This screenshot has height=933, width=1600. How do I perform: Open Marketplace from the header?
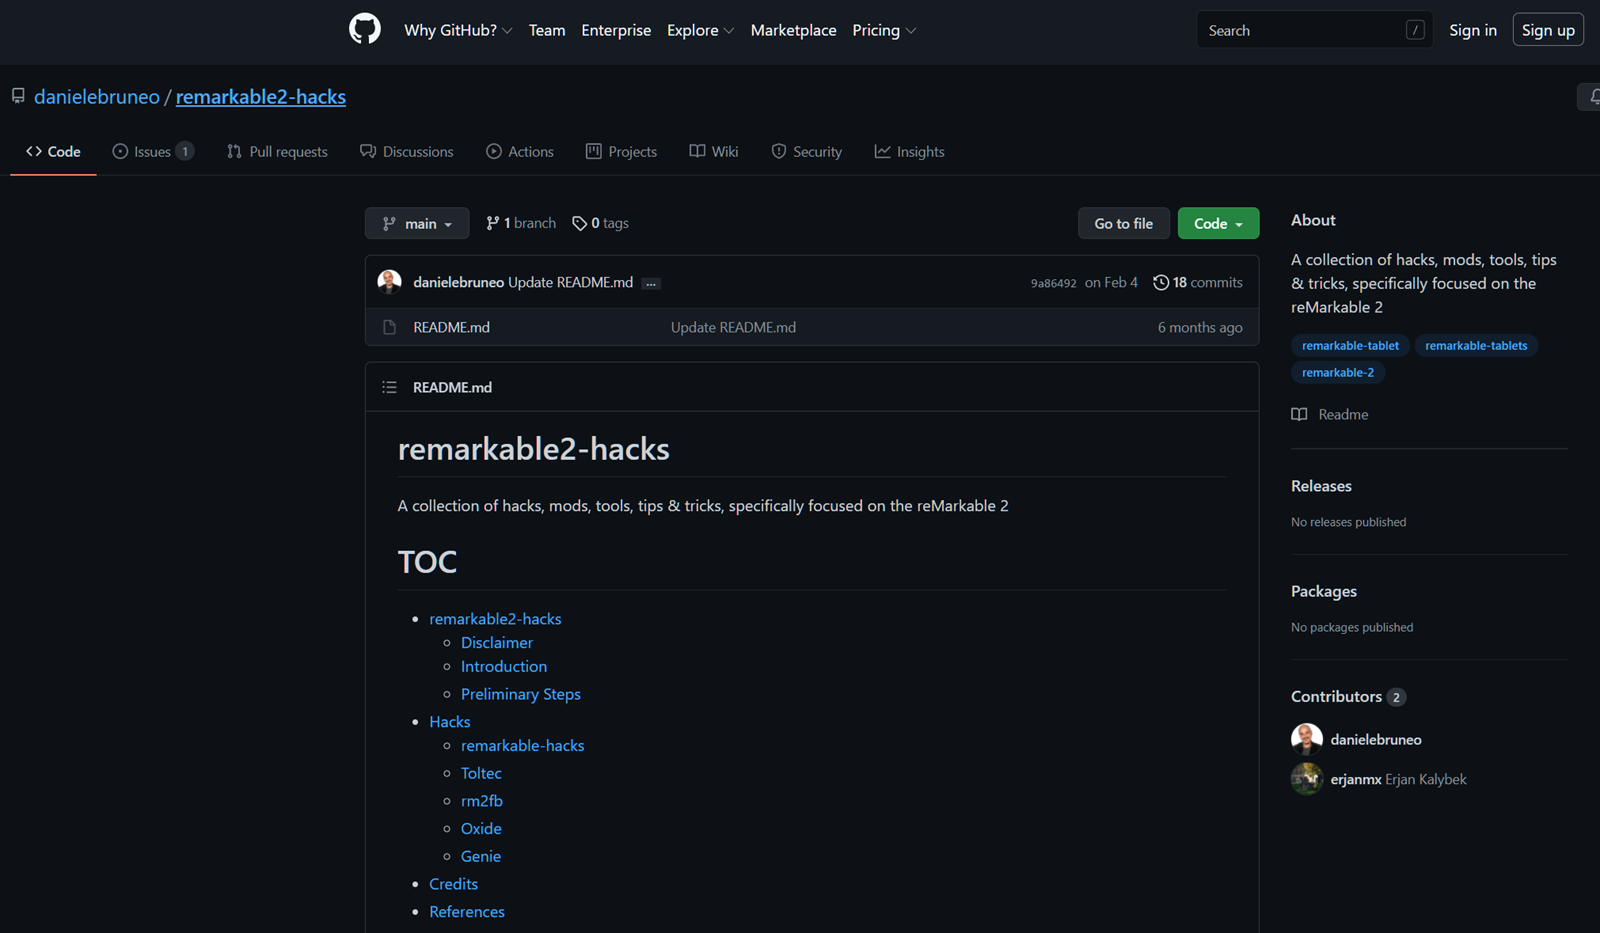click(x=793, y=30)
